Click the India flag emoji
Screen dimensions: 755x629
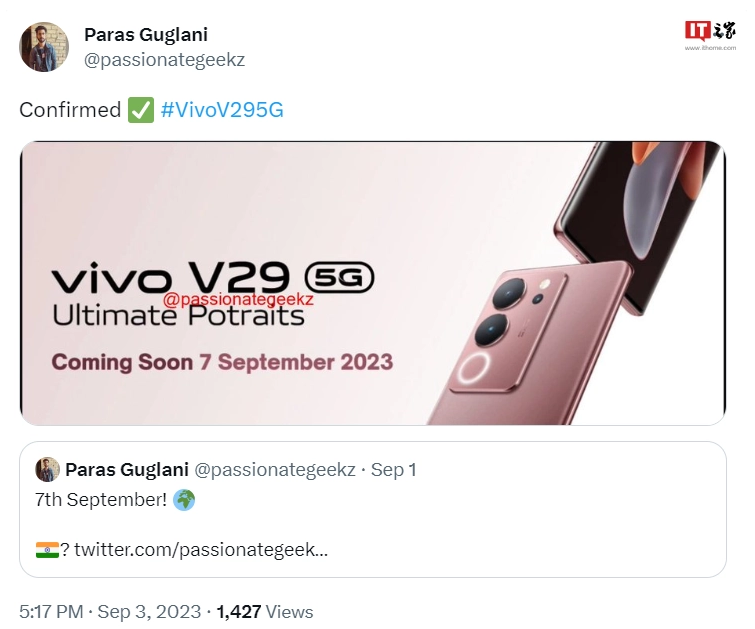(x=47, y=550)
